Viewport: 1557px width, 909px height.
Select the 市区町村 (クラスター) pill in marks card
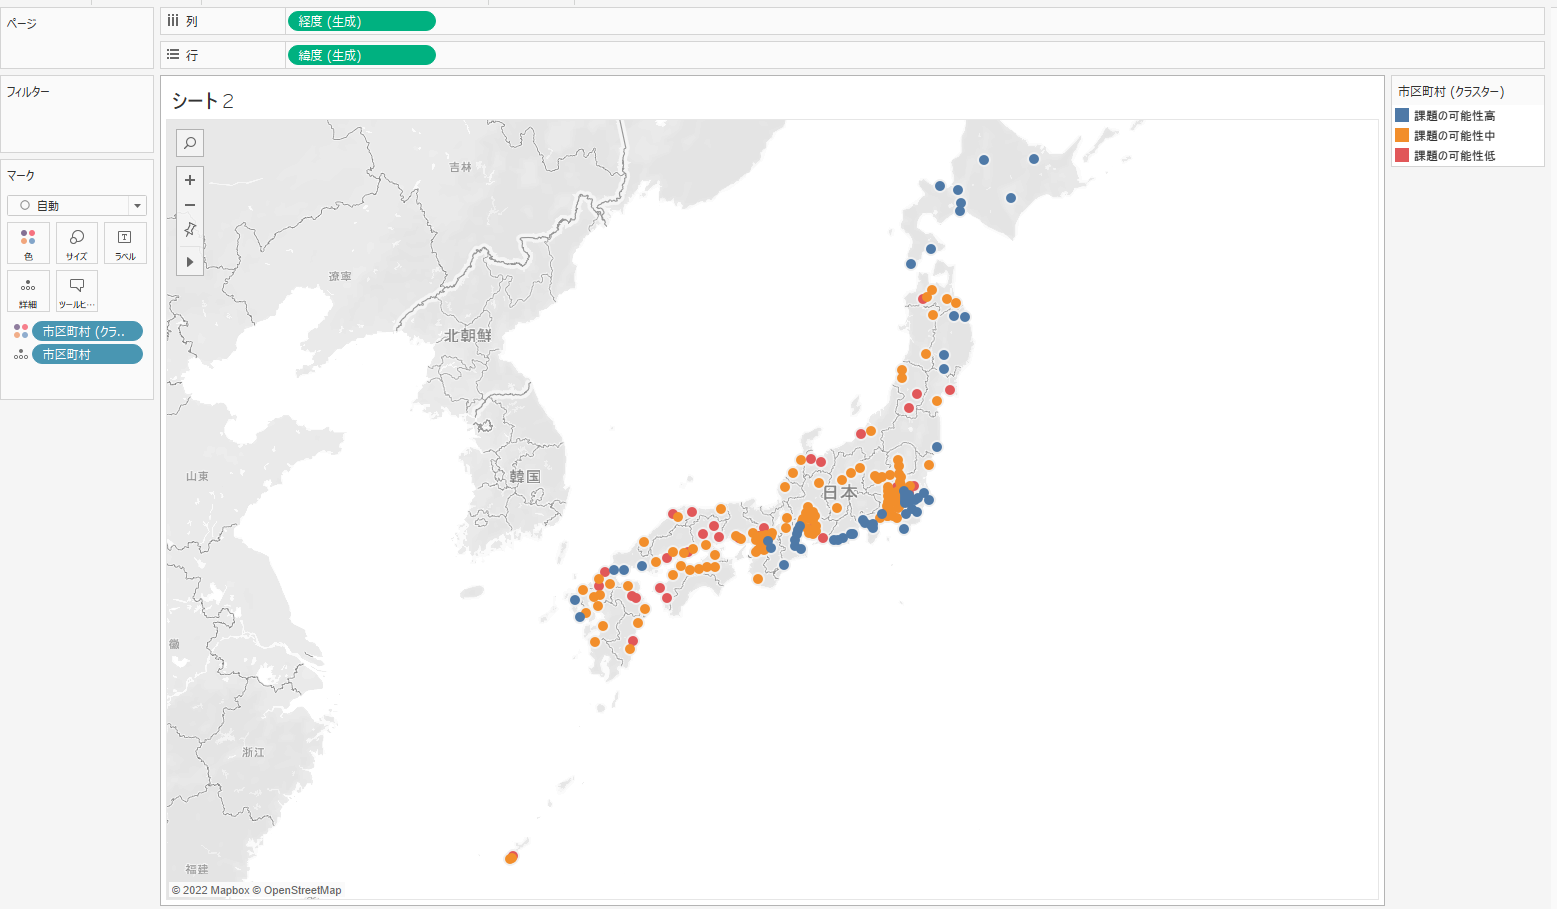tap(87, 331)
